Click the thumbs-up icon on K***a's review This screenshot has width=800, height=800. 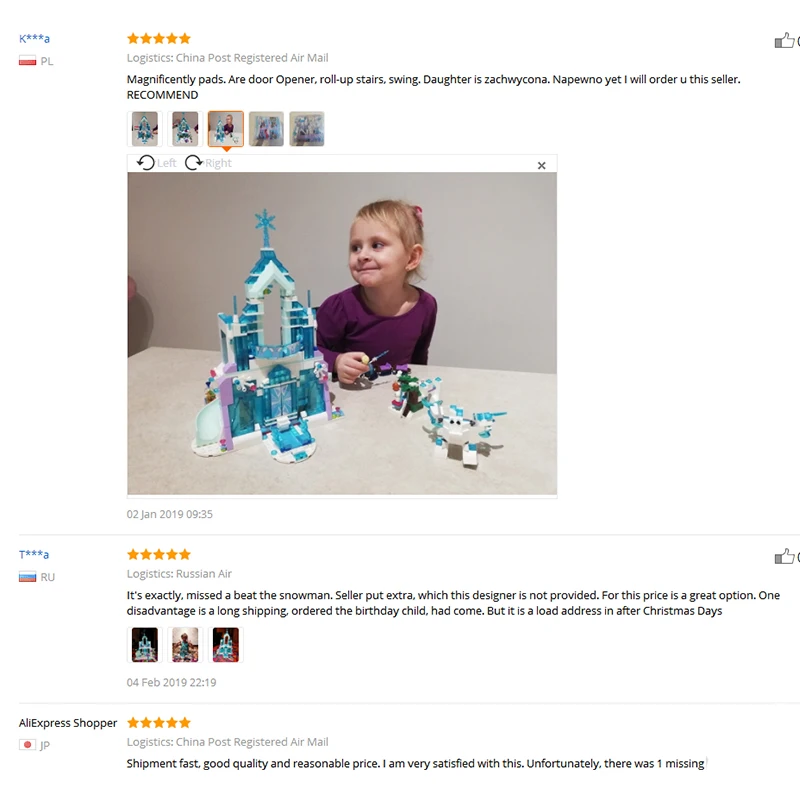pos(784,40)
